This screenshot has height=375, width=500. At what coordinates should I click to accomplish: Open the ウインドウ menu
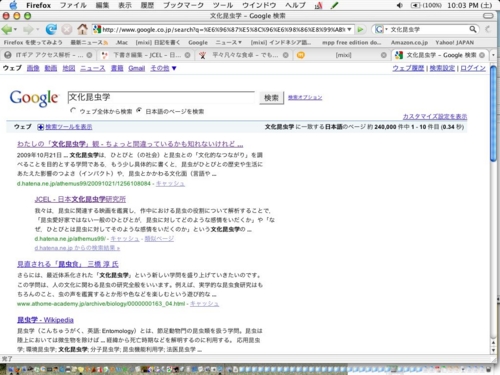[259, 5]
